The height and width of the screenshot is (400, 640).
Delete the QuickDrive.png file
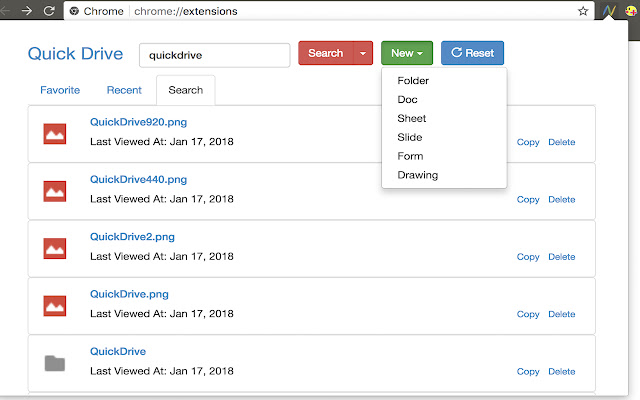pos(562,314)
